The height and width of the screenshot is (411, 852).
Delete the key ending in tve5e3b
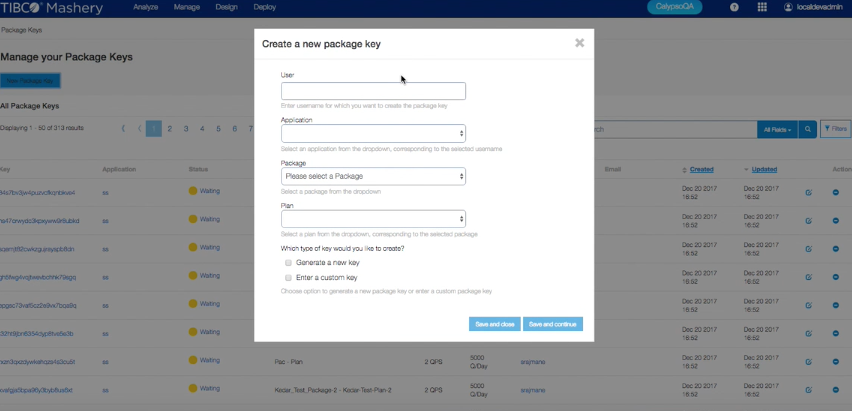pos(836,334)
